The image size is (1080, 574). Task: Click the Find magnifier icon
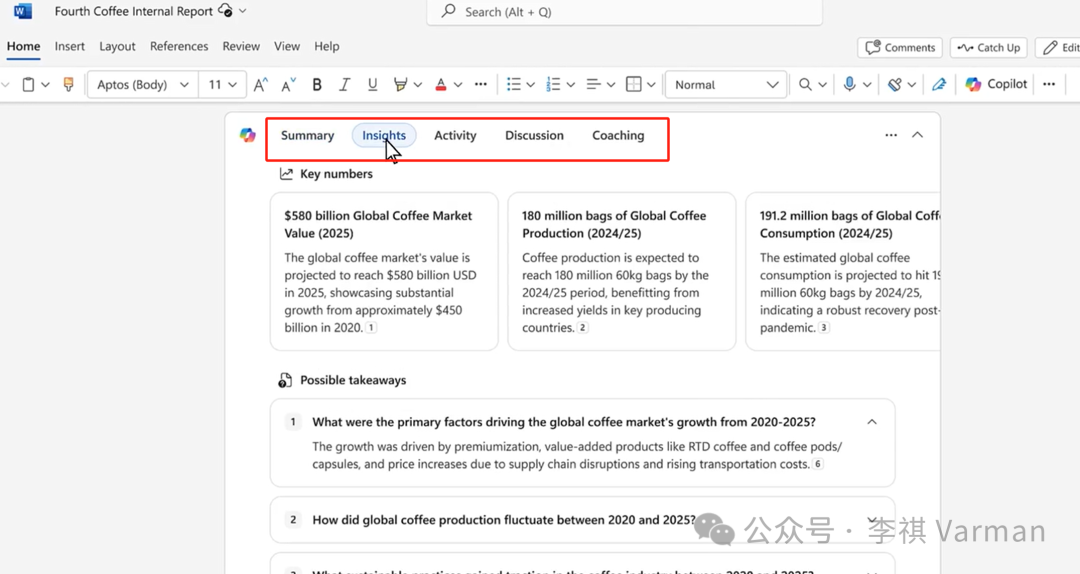804,85
